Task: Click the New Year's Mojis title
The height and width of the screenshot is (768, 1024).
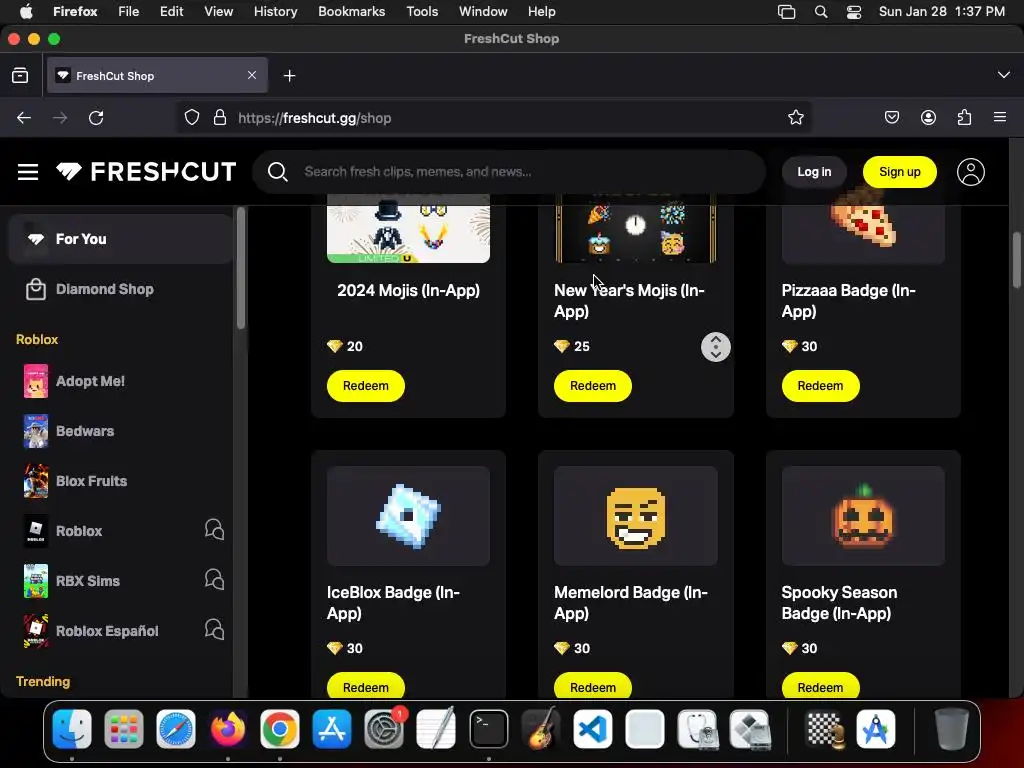Action: (630, 300)
